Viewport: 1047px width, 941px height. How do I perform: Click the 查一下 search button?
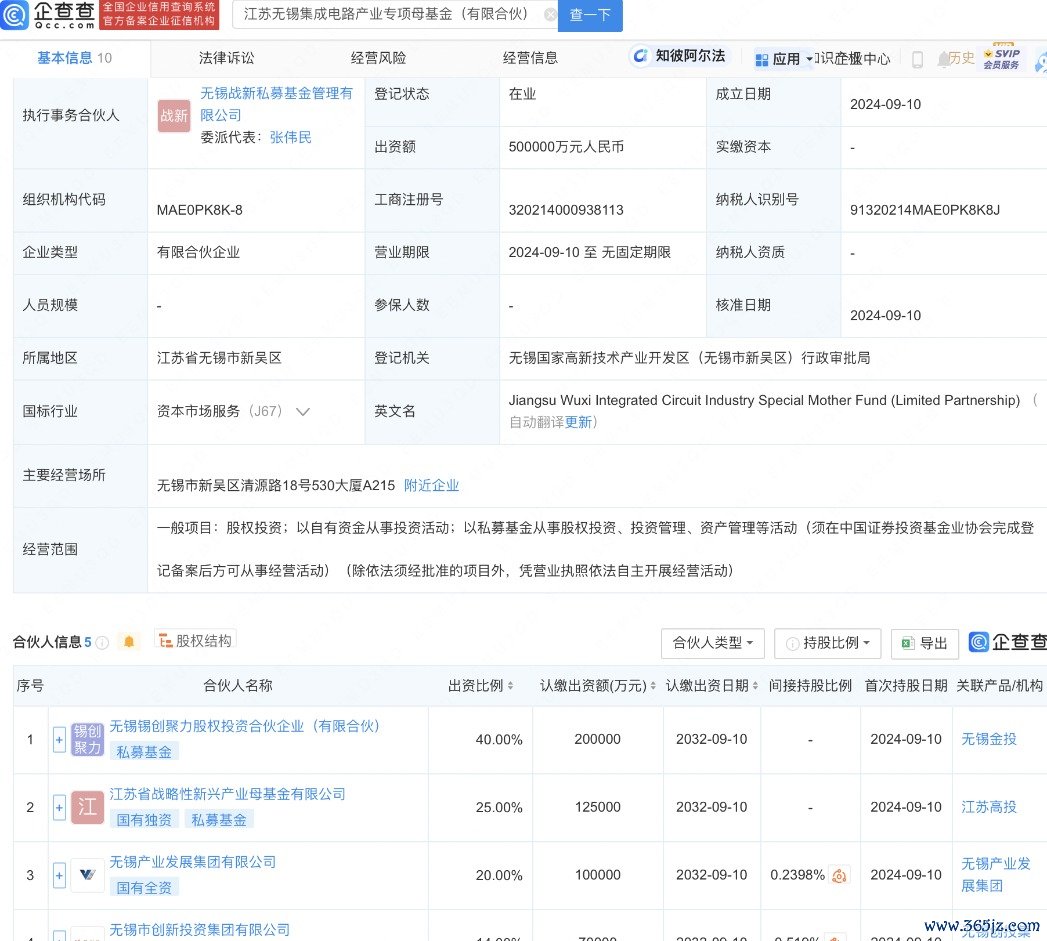tap(590, 15)
